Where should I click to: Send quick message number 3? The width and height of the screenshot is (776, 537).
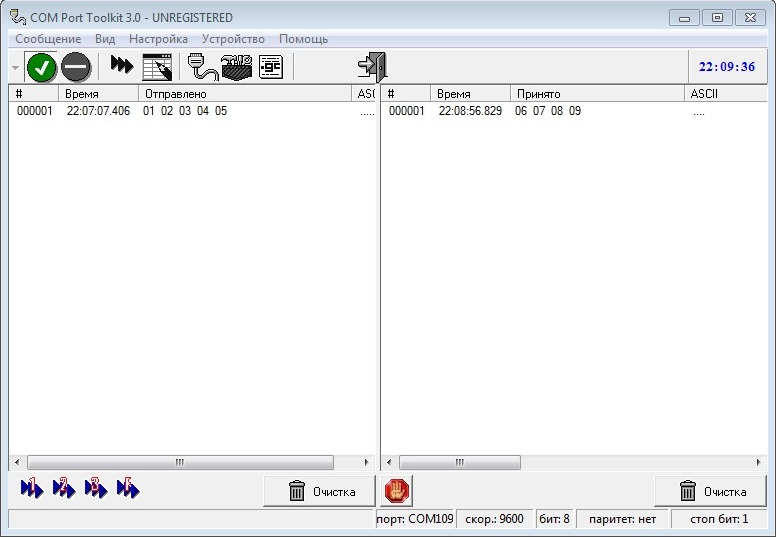click(x=96, y=488)
